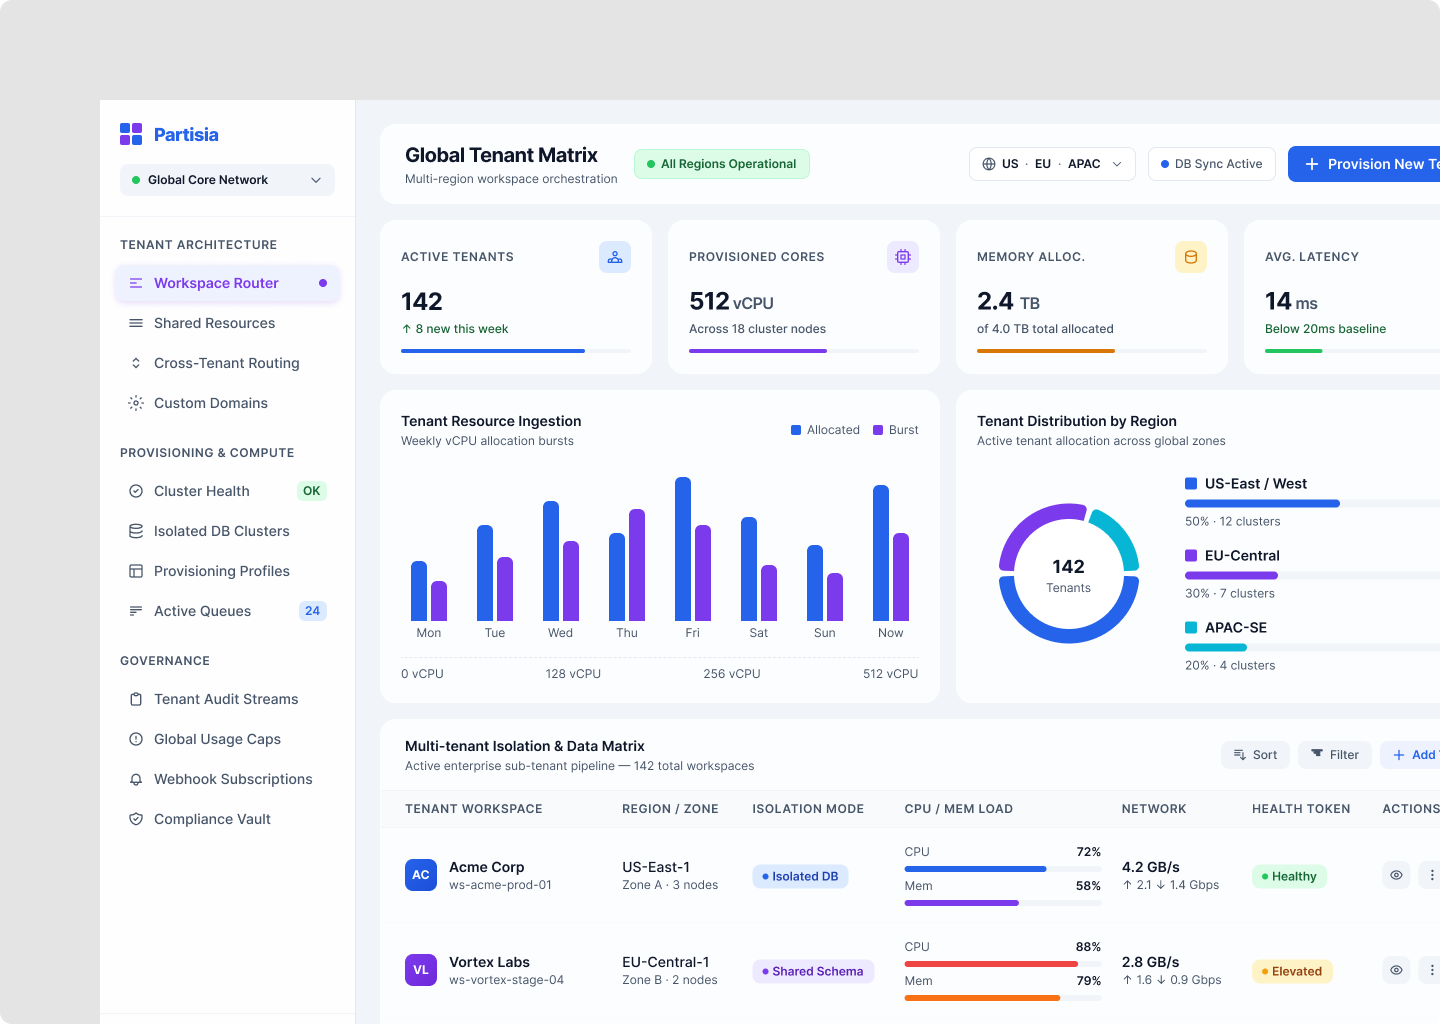View Acme Corp workspace details eye icon
Image resolution: width=1440 pixels, height=1024 pixels.
click(1396, 875)
